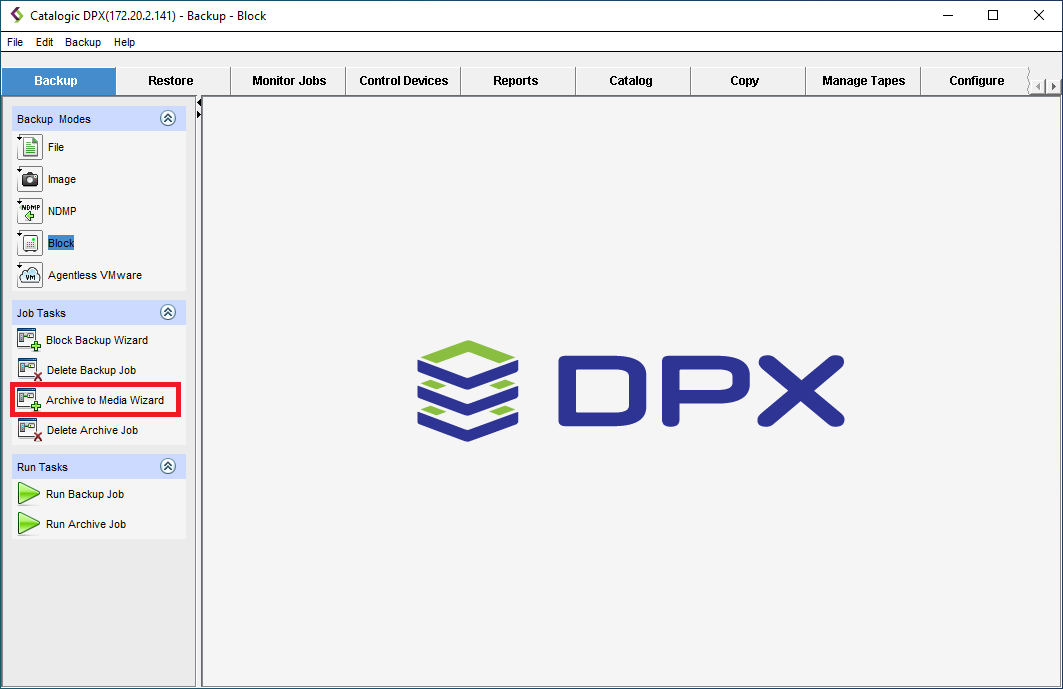This screenshot has width=1063, height=689.
Task: Click the Delete Archive Job link
Action: (x=92, y=430)
